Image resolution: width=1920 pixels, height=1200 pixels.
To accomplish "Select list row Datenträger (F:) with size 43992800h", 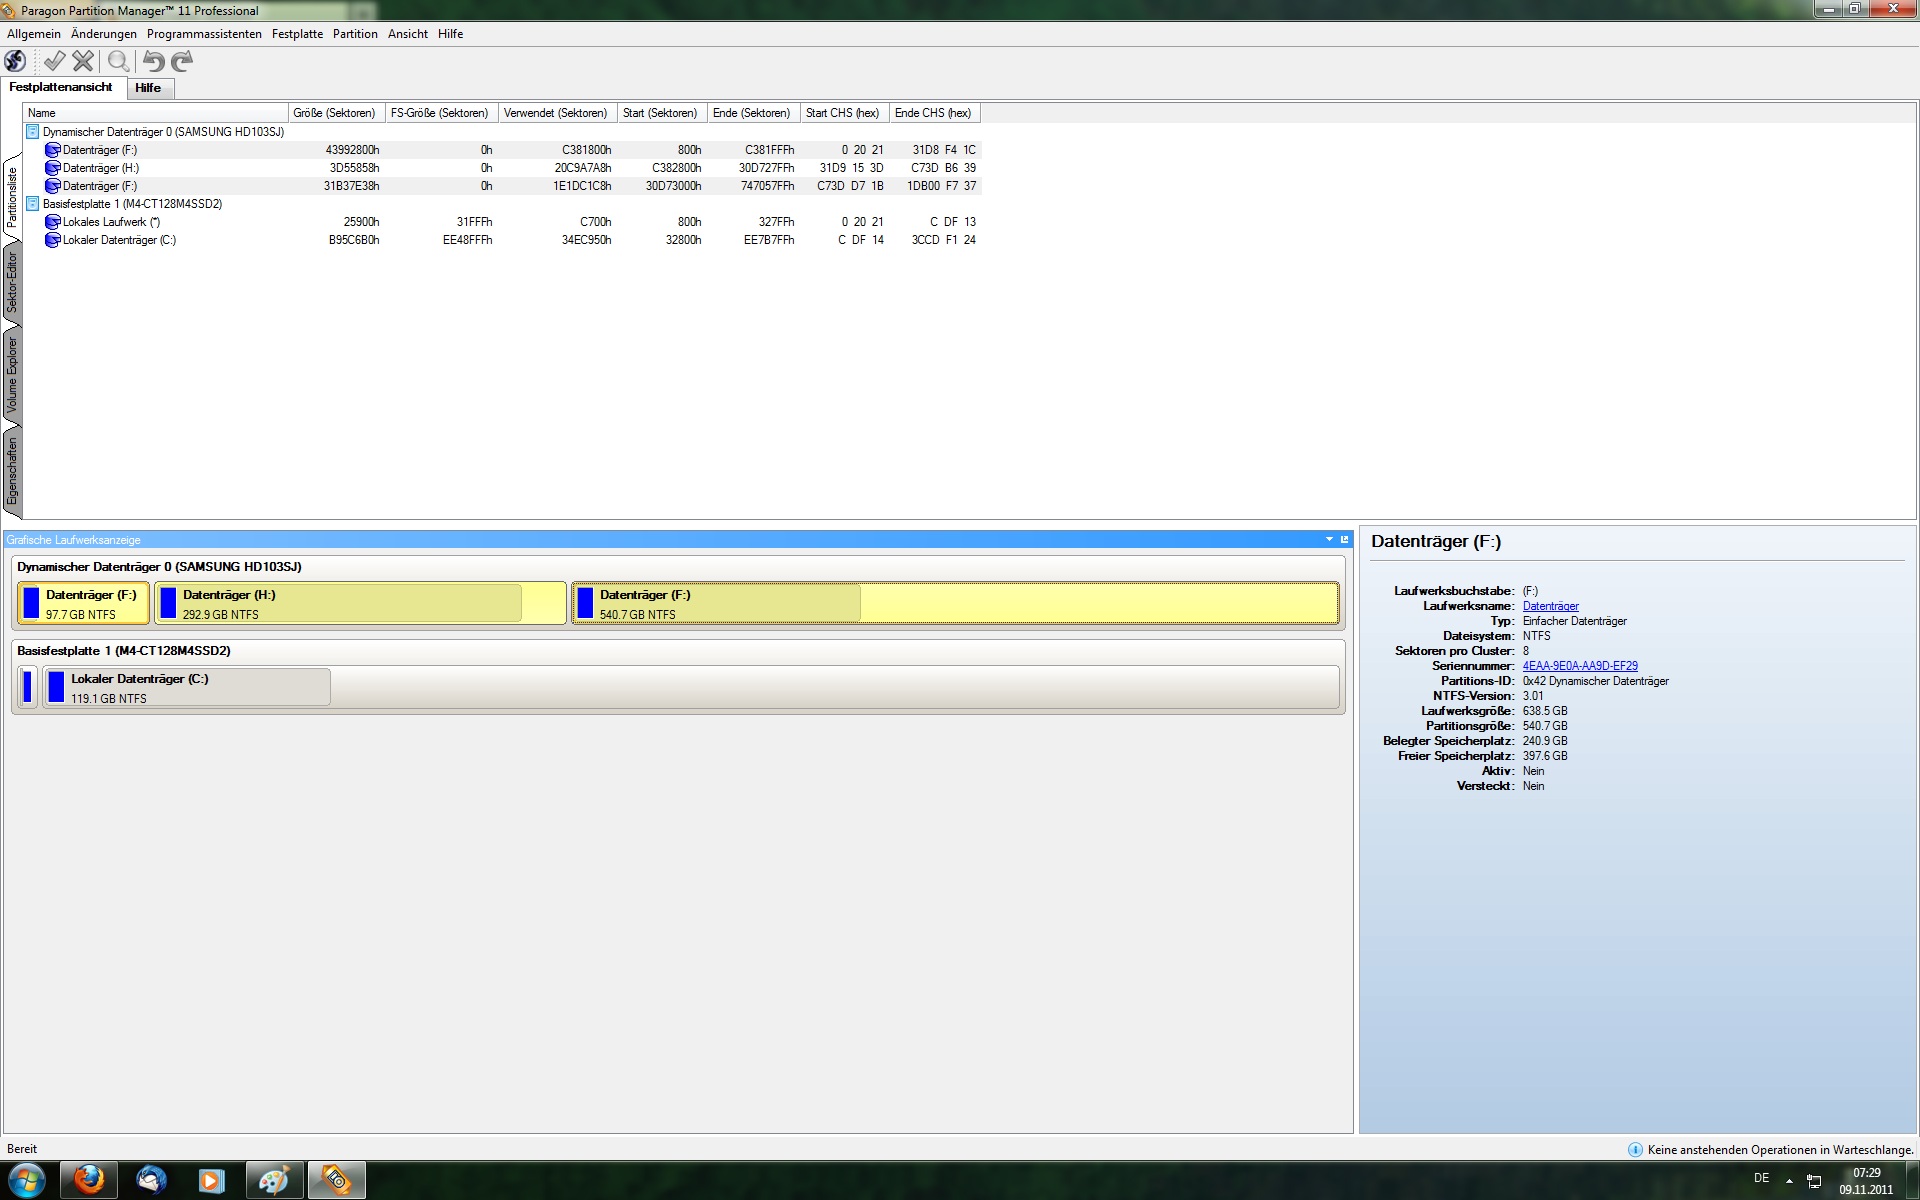I will tap(501, 150).
